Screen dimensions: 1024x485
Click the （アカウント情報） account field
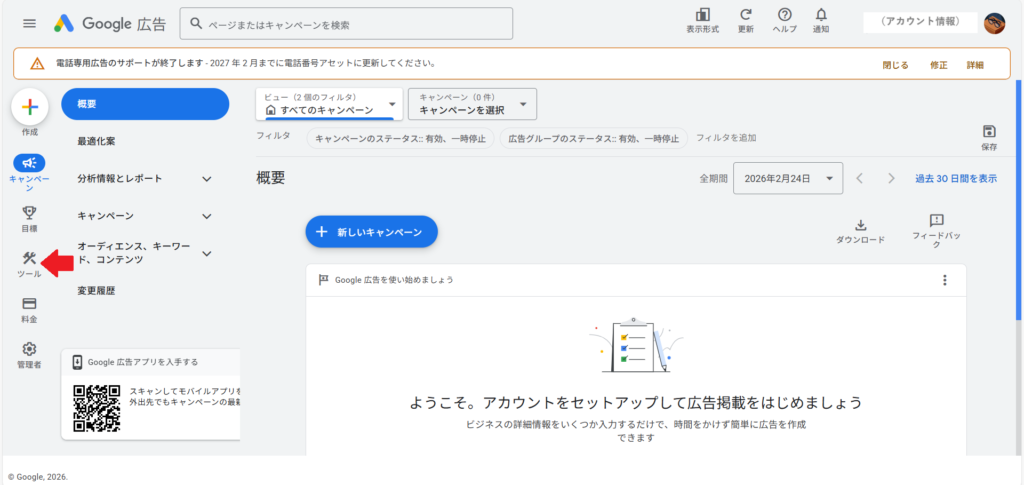(920, 22)
